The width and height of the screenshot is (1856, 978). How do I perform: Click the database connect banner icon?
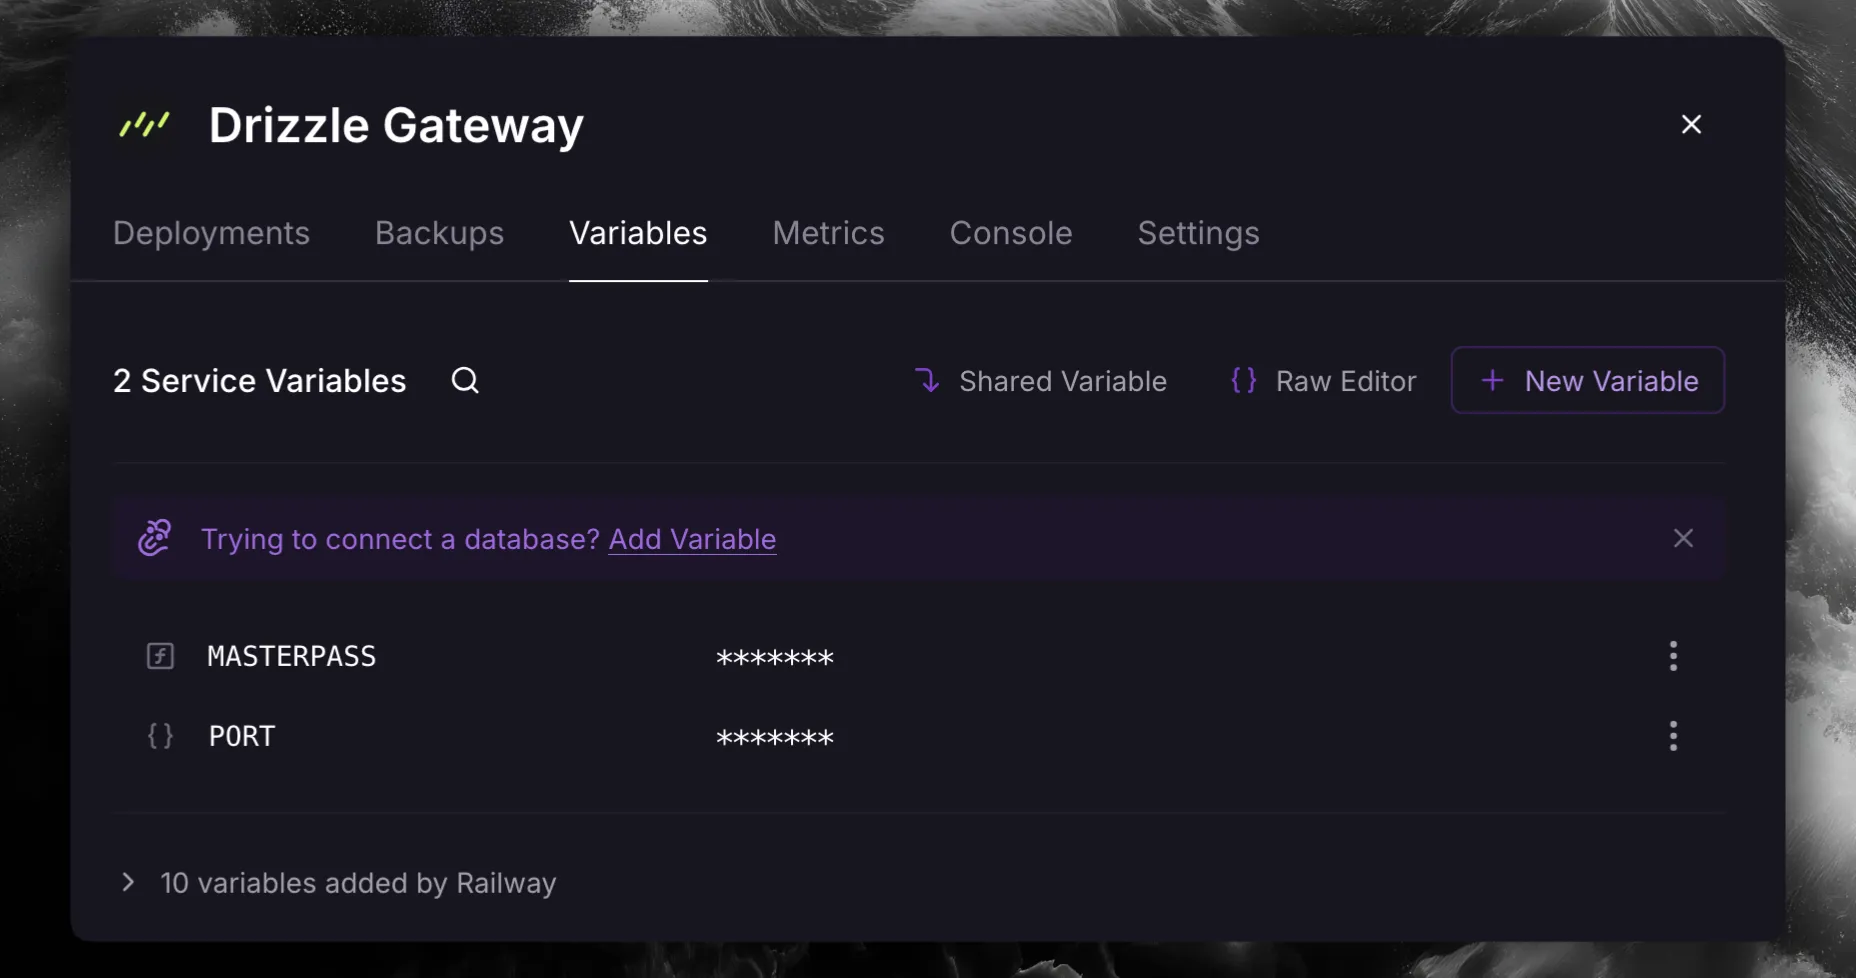coord(155,538)
